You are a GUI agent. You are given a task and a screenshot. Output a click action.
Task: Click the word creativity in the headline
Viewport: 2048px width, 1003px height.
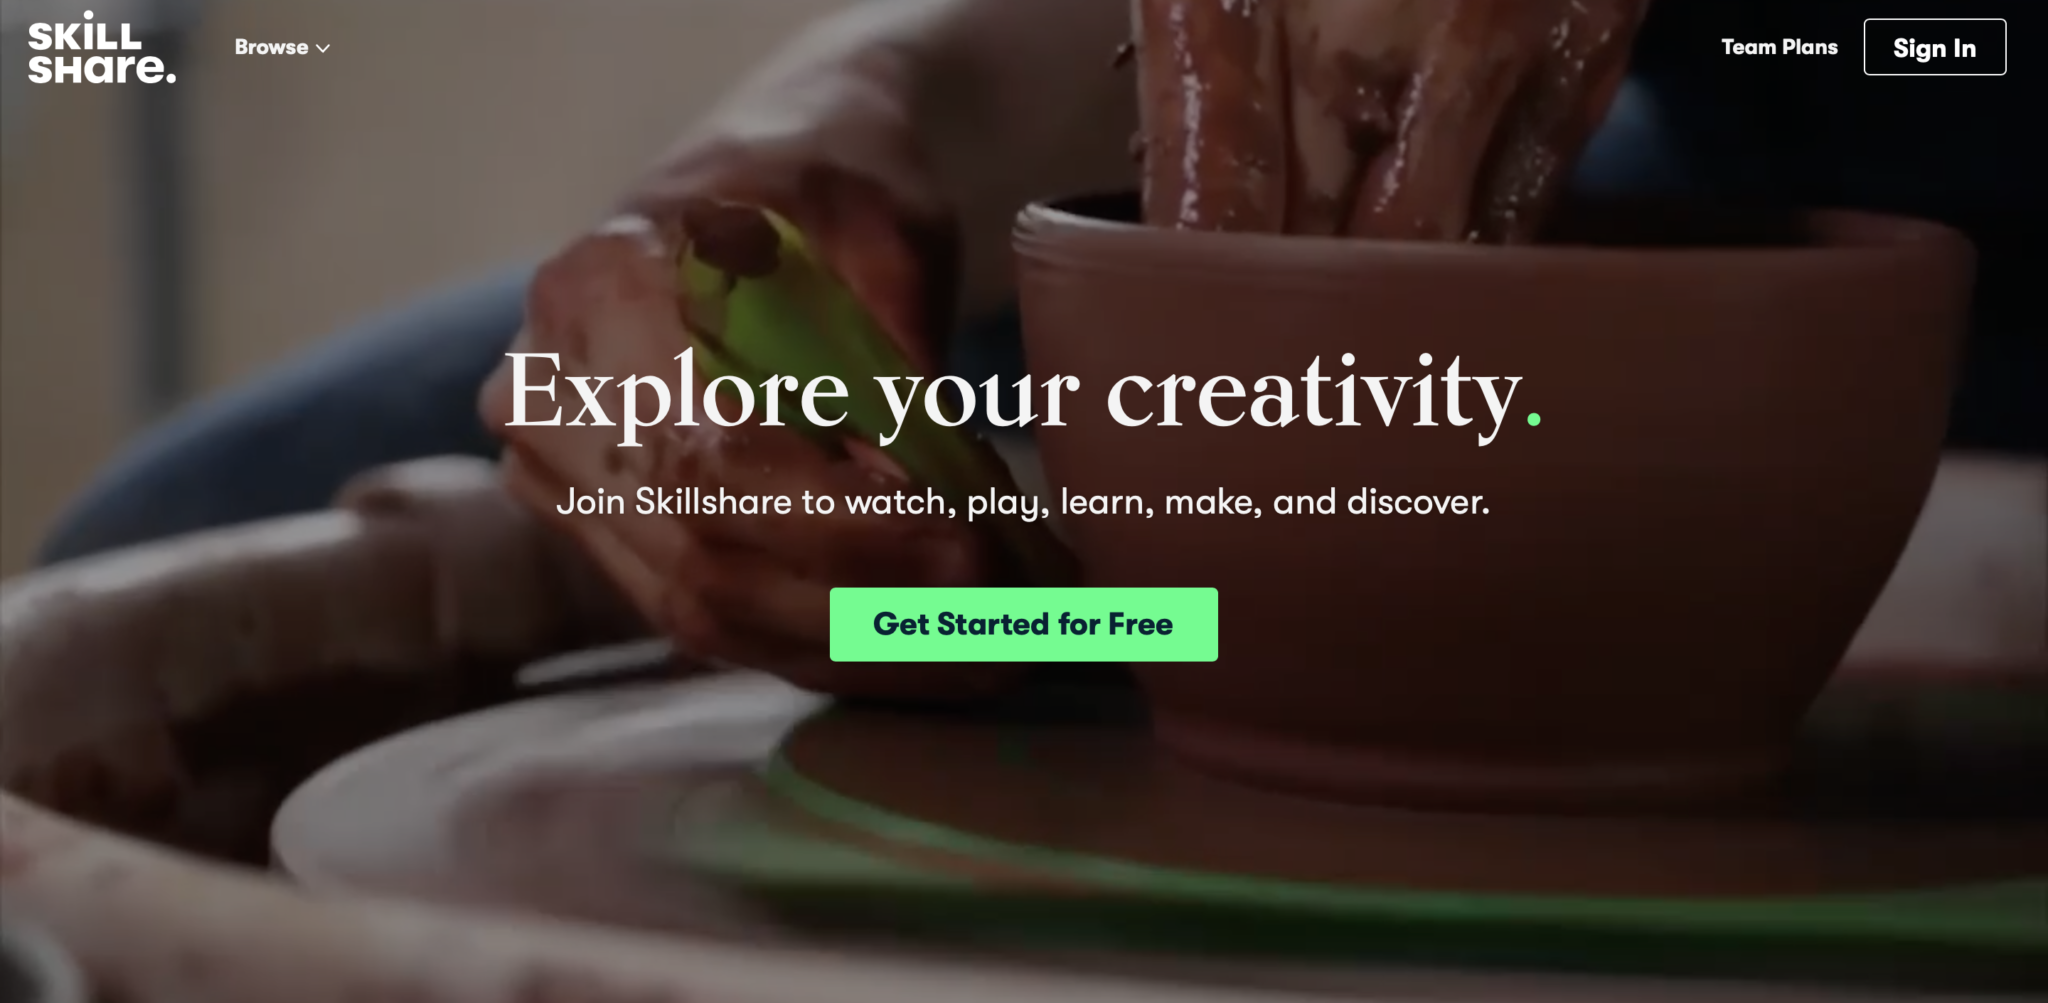(x=1314, y=393)
